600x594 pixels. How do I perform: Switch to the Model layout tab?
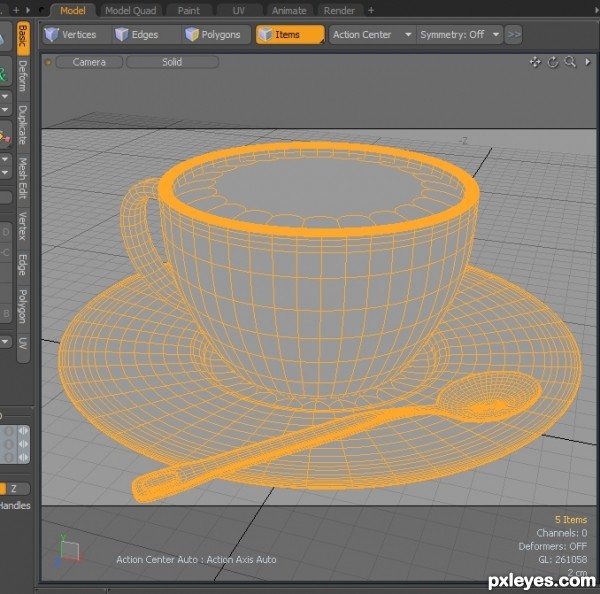click(72, 10)
